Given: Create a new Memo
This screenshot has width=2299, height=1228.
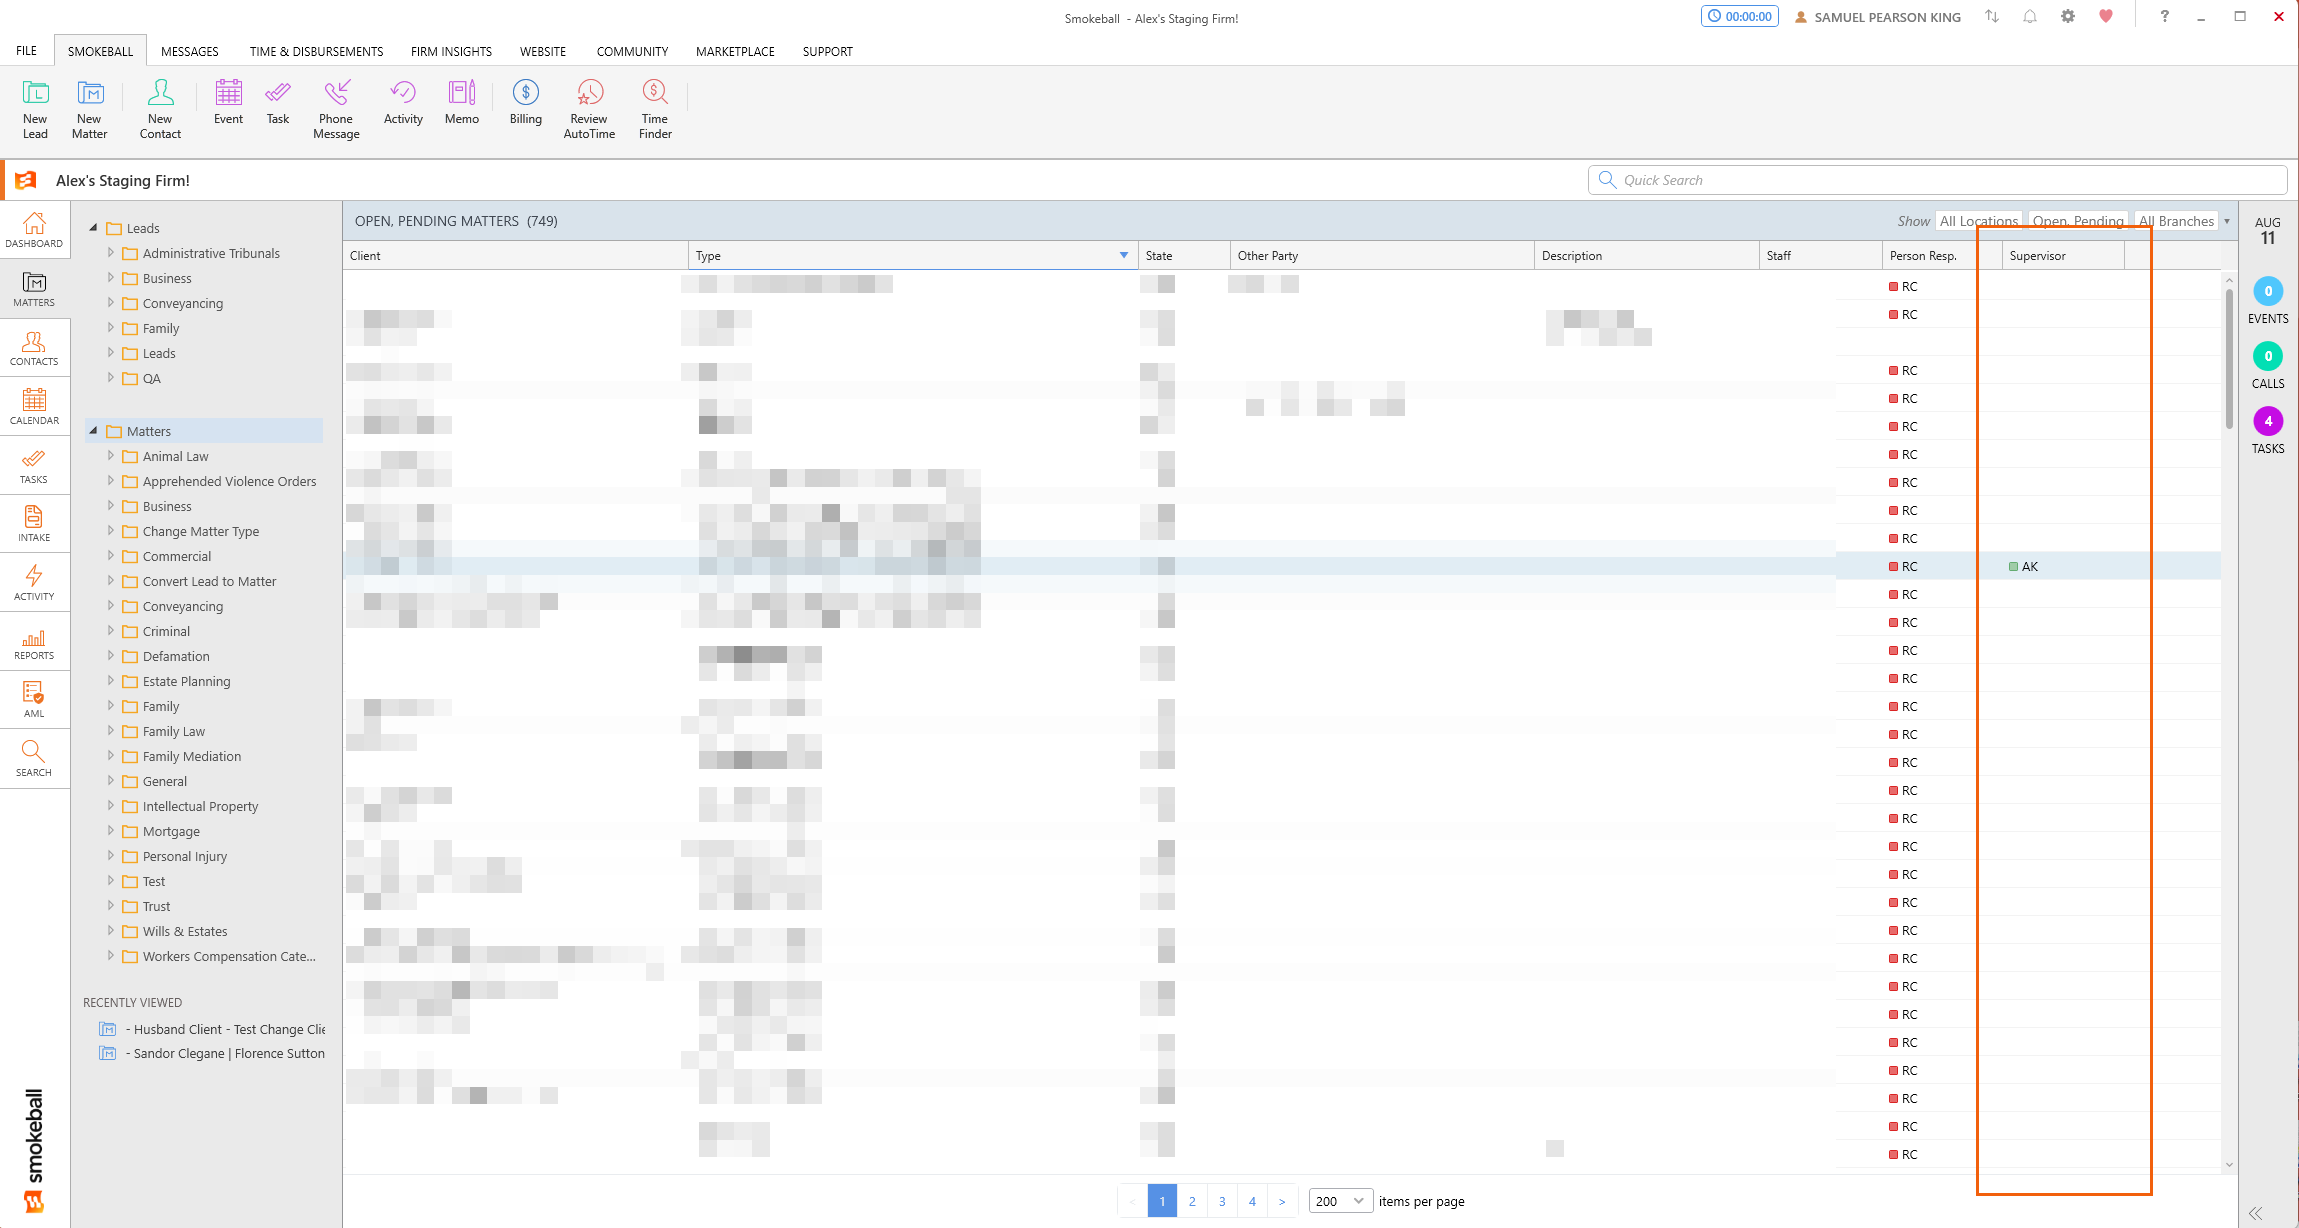Looking at the screenshot, I should pos(462,102).
